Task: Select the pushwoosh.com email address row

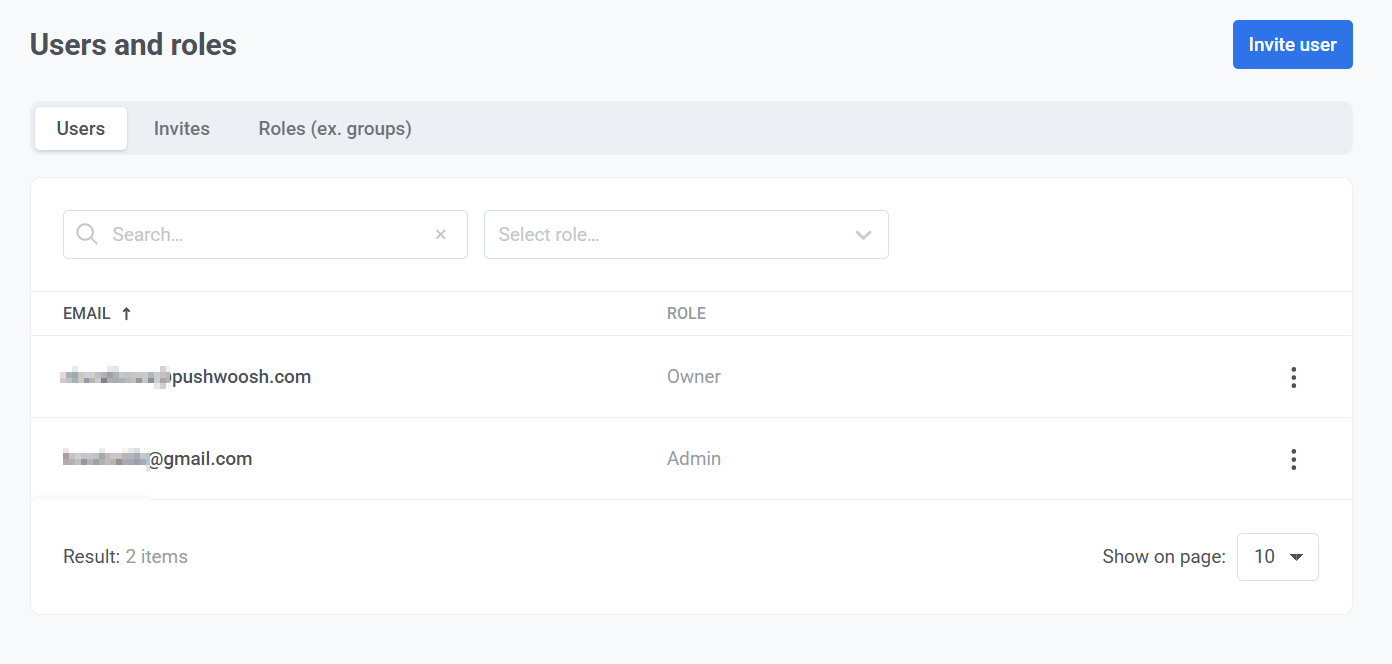Action: 186,377
